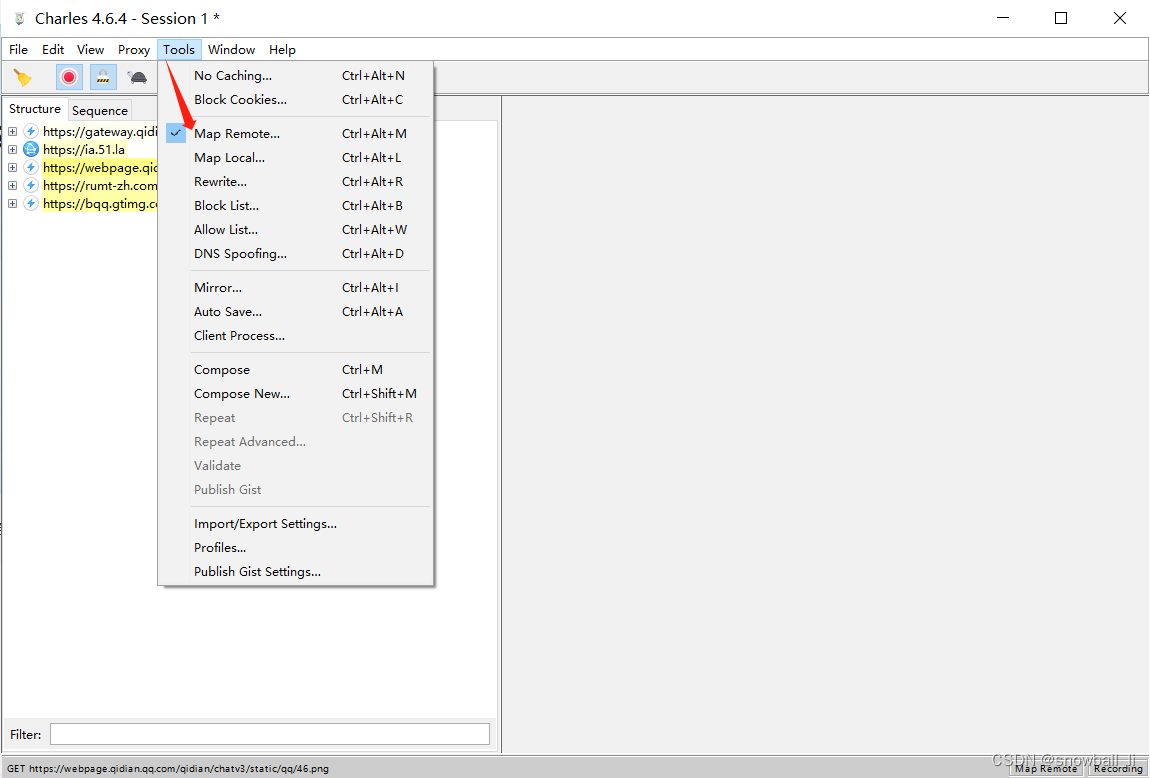Screen dimensions: 1150x778
Task: Click the Charles app icon in the title bar
Action: [20, 18]
